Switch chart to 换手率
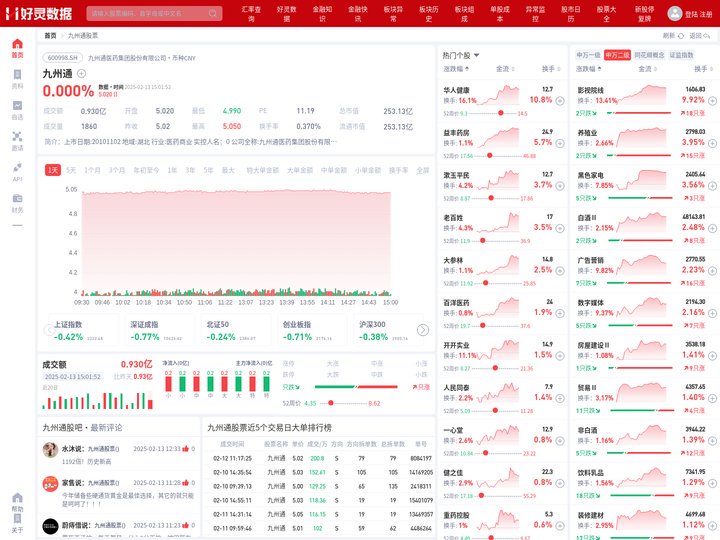Image resolution: width=720 pixels, height=540 pixels. pos(398,170)
